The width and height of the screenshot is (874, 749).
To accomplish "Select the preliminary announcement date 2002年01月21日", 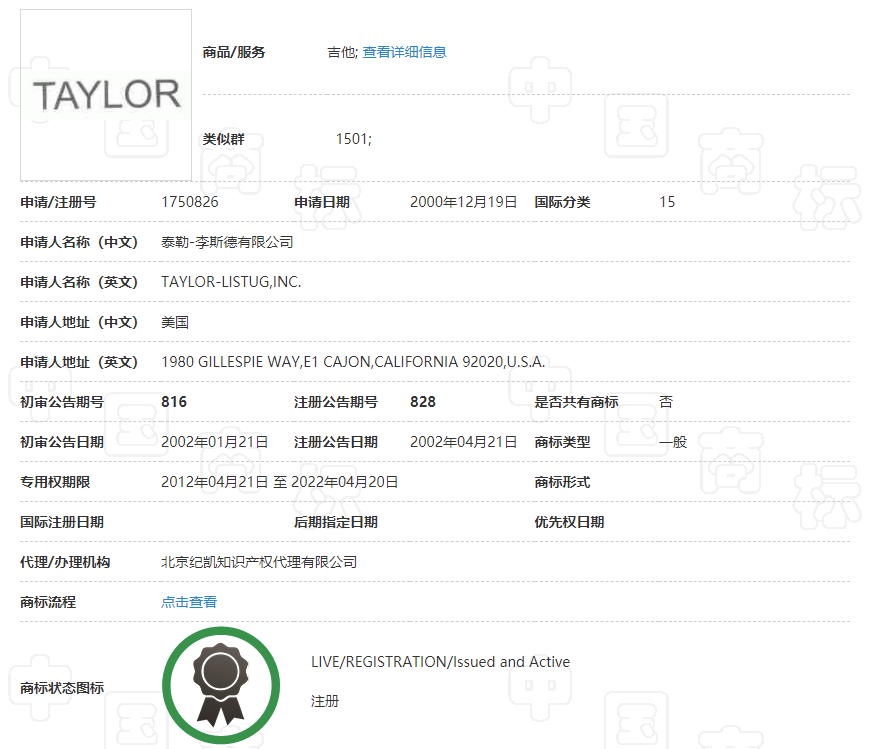I will [x=215, y=442].
